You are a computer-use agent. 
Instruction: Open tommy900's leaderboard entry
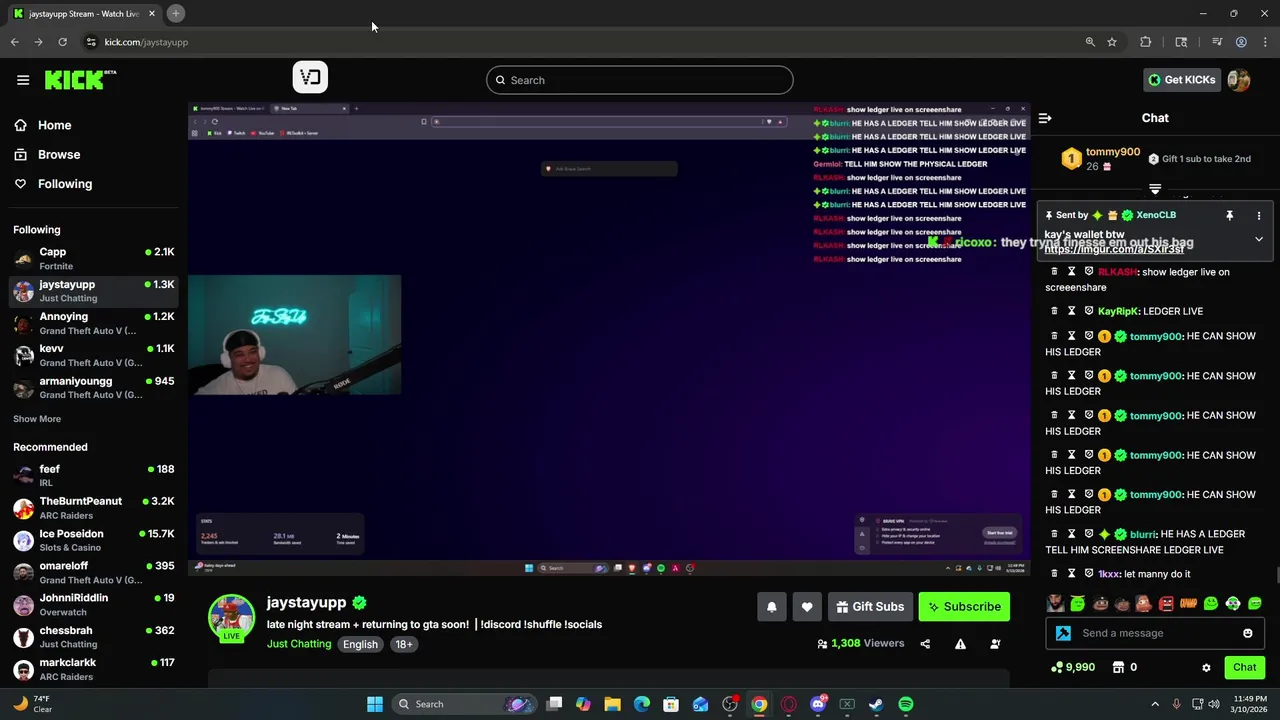(1100, 159)
